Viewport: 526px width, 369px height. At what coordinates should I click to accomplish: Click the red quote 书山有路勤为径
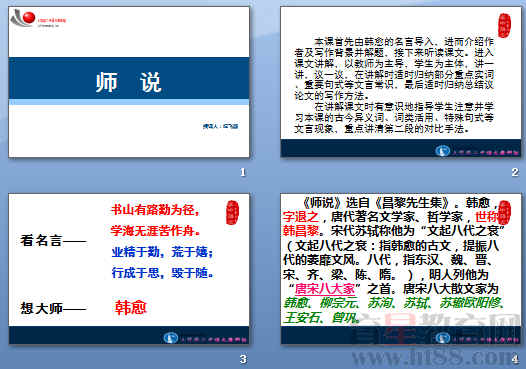[155, 210]
